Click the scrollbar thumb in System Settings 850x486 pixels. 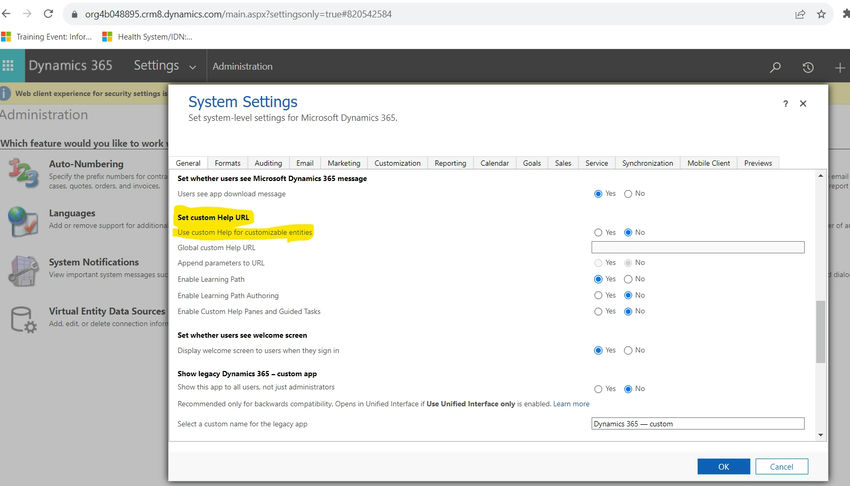coord(820,332)
